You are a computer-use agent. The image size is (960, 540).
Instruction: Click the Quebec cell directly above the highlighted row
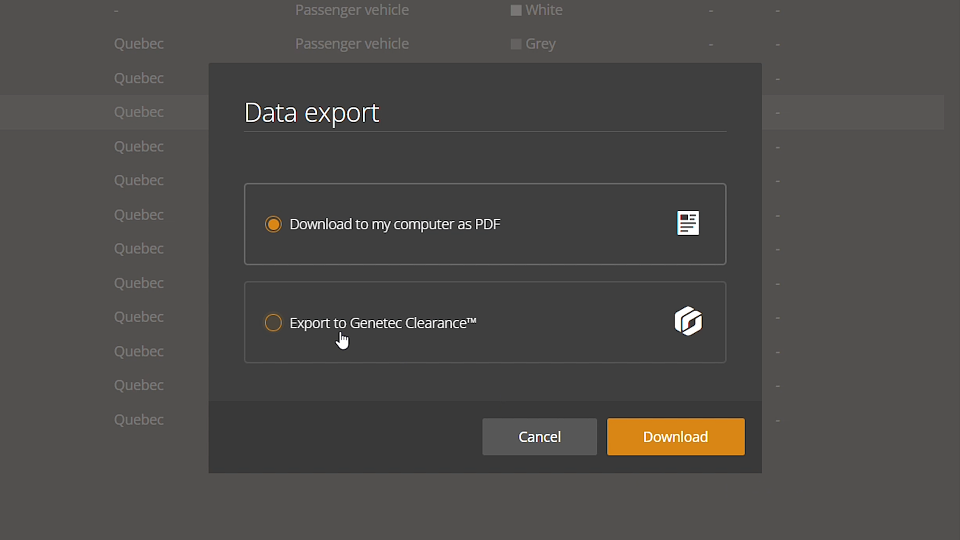[138, 78]
